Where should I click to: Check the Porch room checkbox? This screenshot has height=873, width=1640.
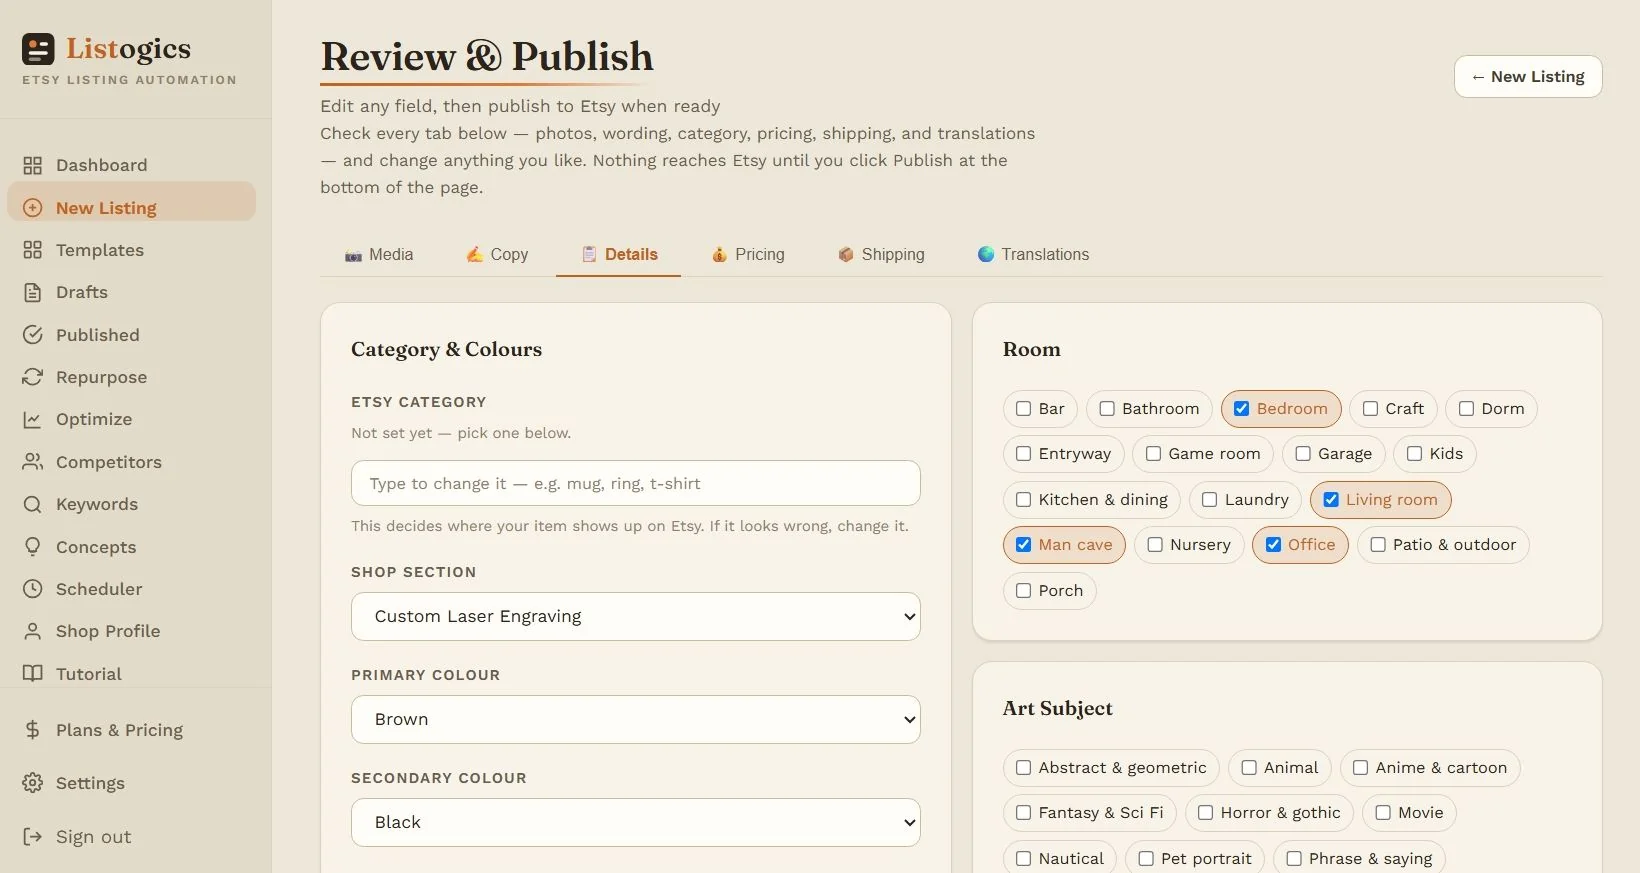click(x=1023, y=591)
